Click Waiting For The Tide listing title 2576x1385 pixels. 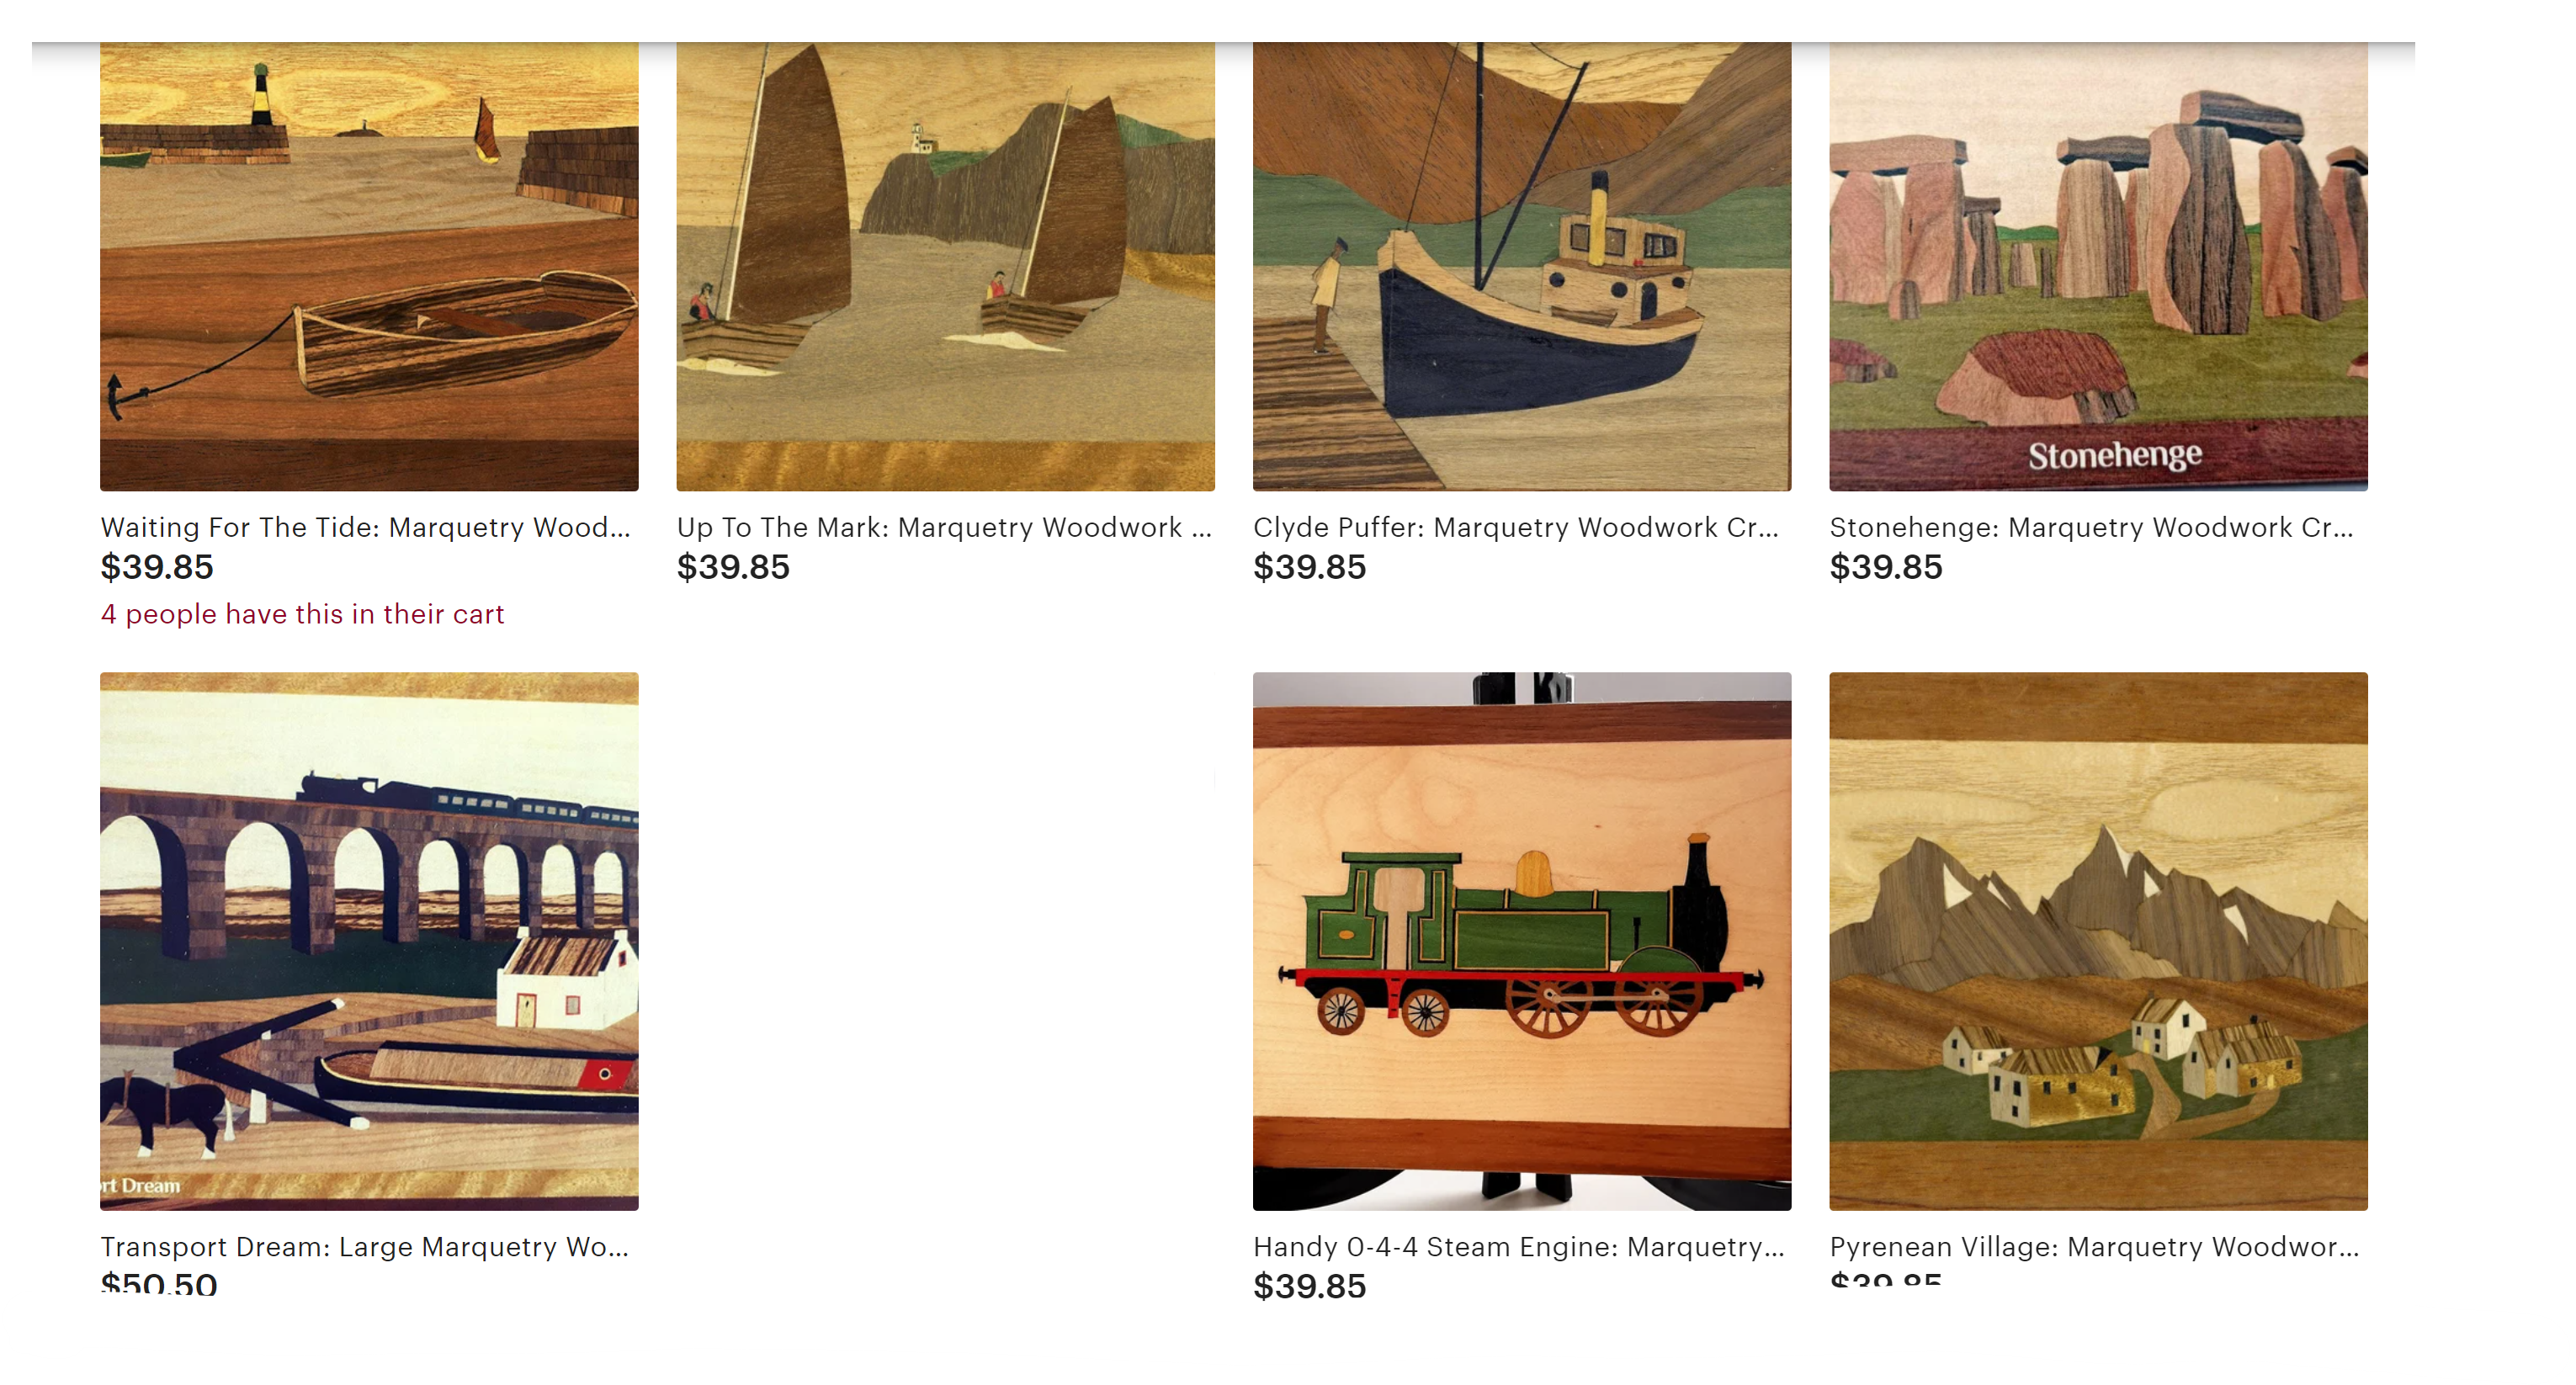(x=366, y=527)
